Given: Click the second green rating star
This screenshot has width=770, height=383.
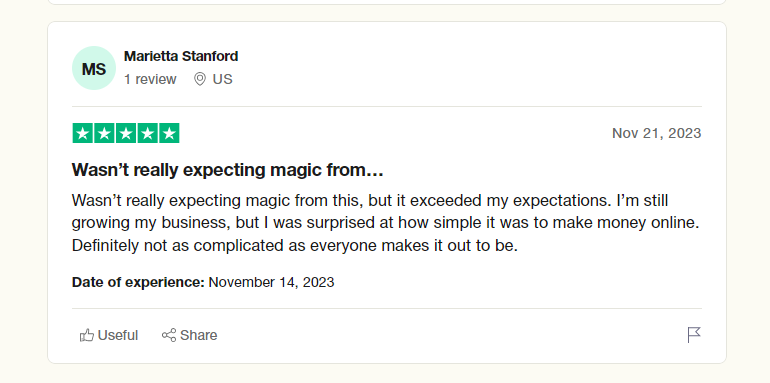Looking at the screenshot, I should pos(104,133).
